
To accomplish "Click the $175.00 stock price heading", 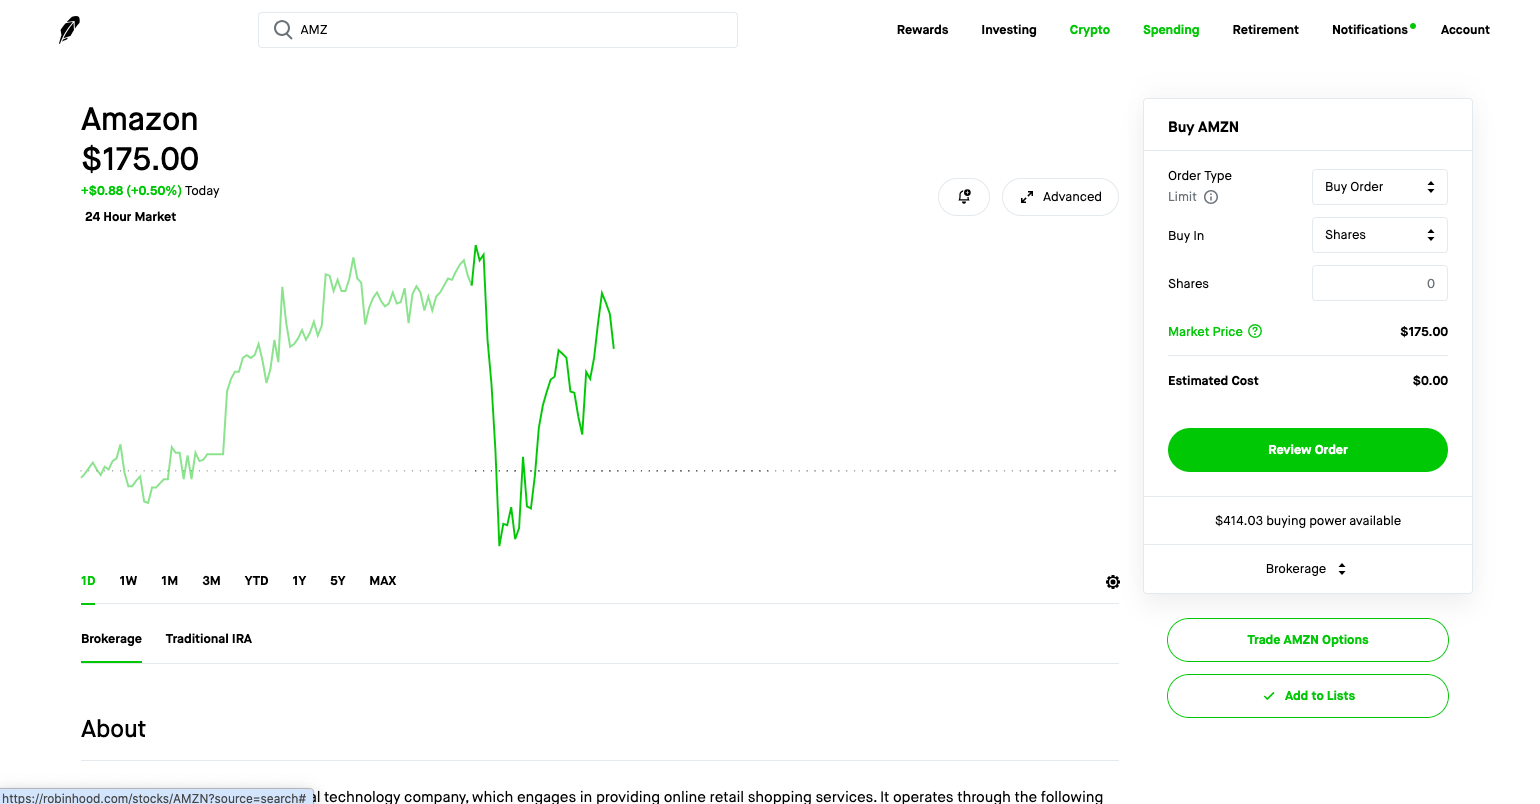I will pyautogui.click(x=140, y=159).
